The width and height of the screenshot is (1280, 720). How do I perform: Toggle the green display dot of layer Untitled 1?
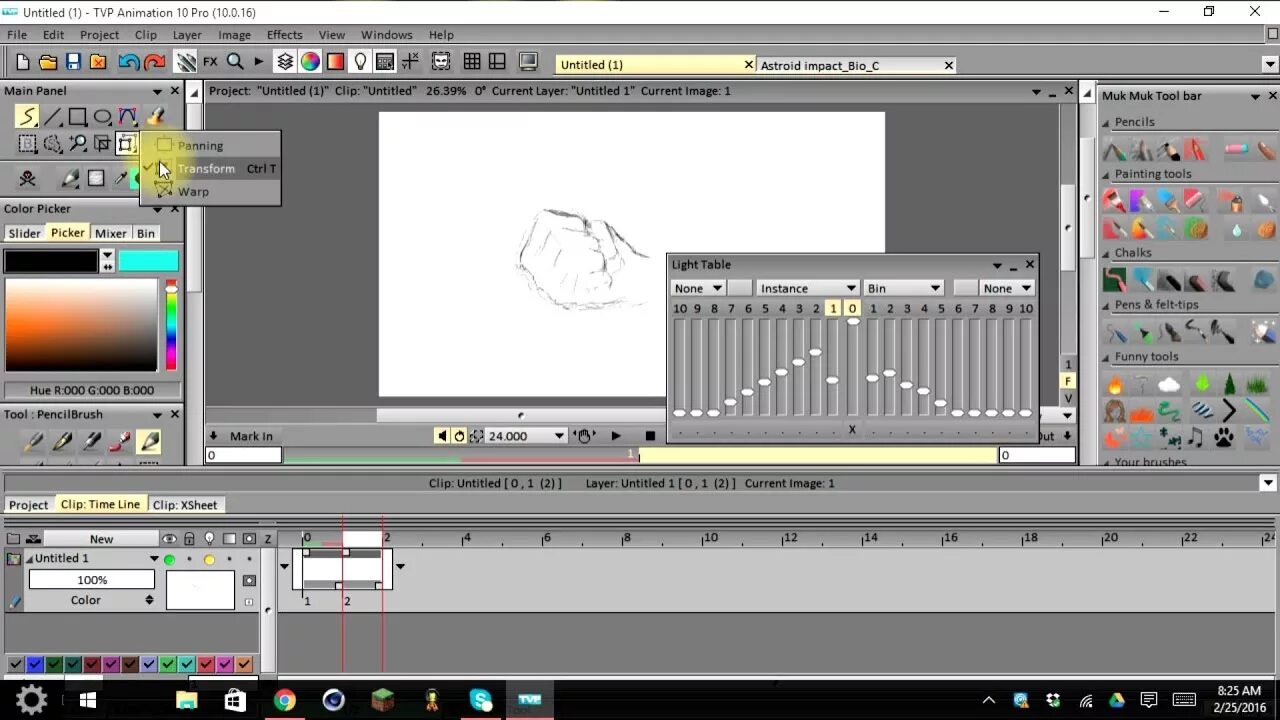tap(169, 559)
